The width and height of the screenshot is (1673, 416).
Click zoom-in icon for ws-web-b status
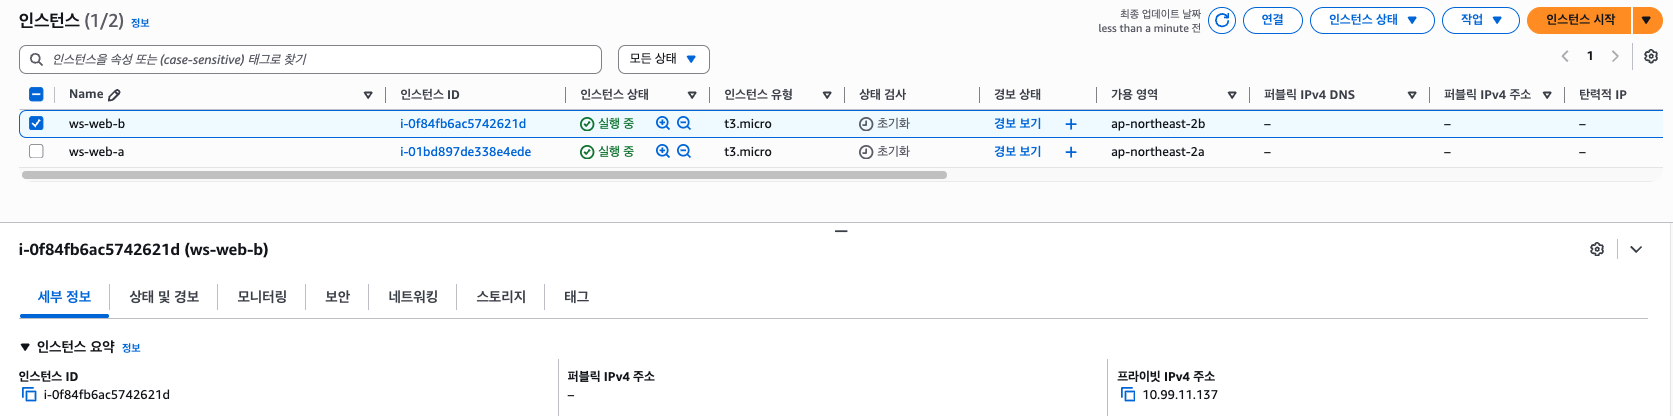click(662, 123)
